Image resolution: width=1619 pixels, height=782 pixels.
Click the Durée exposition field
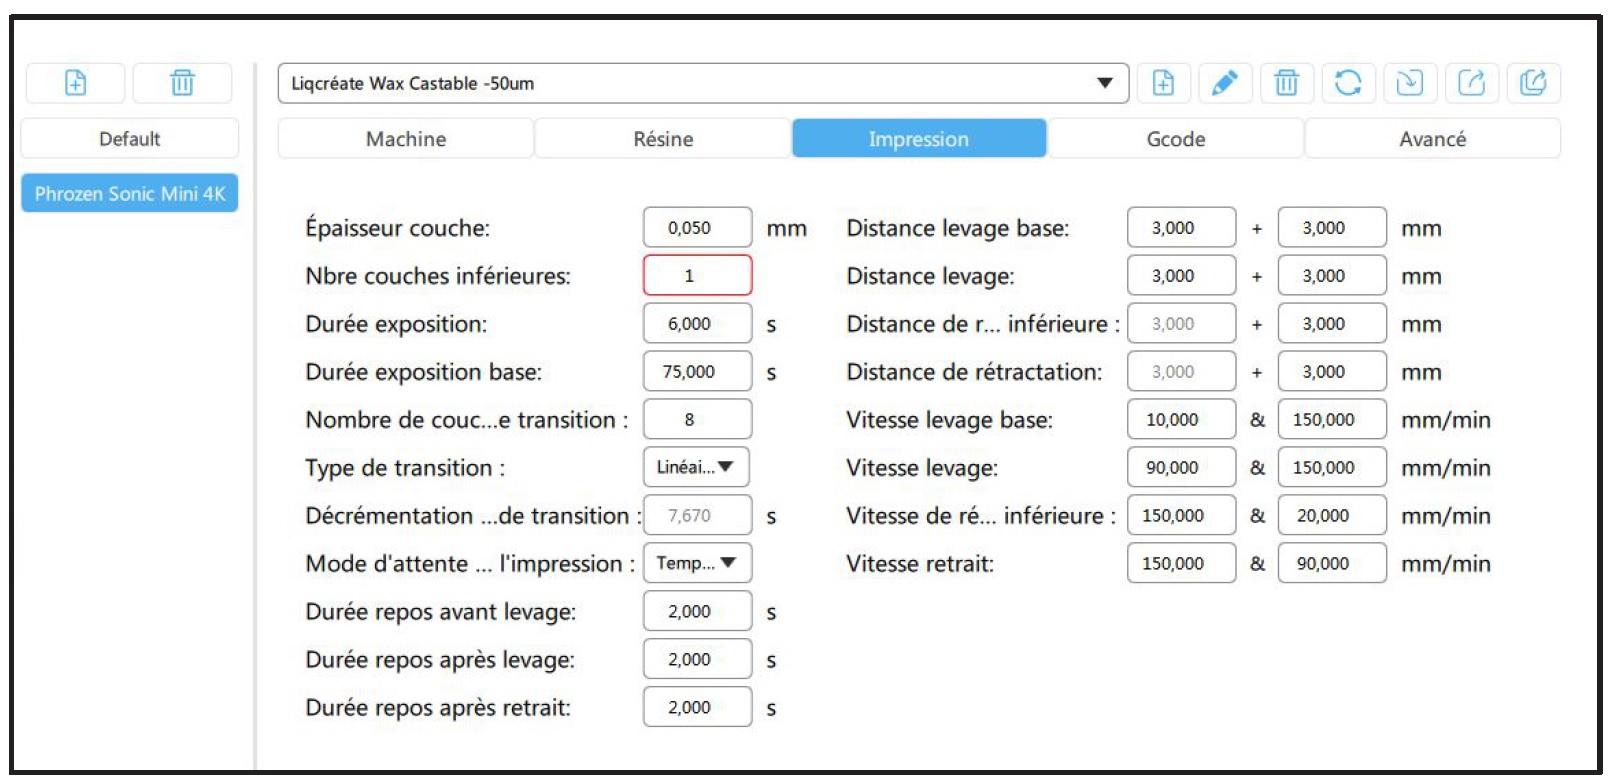(697, 323)
